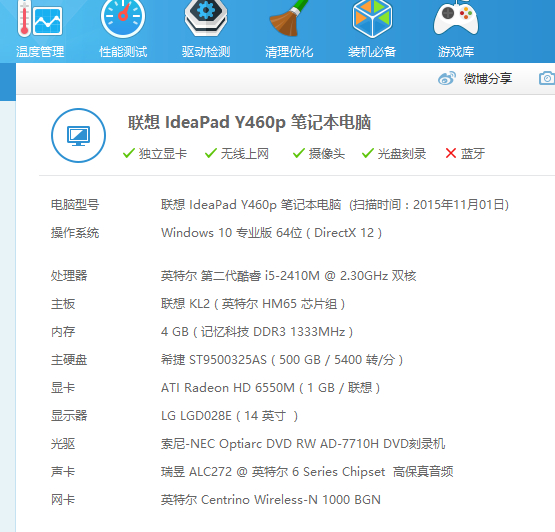Click the 联想 IdeaPad Y460p heading
Screen dimensions: 555x532
click(x=249, y=122)
